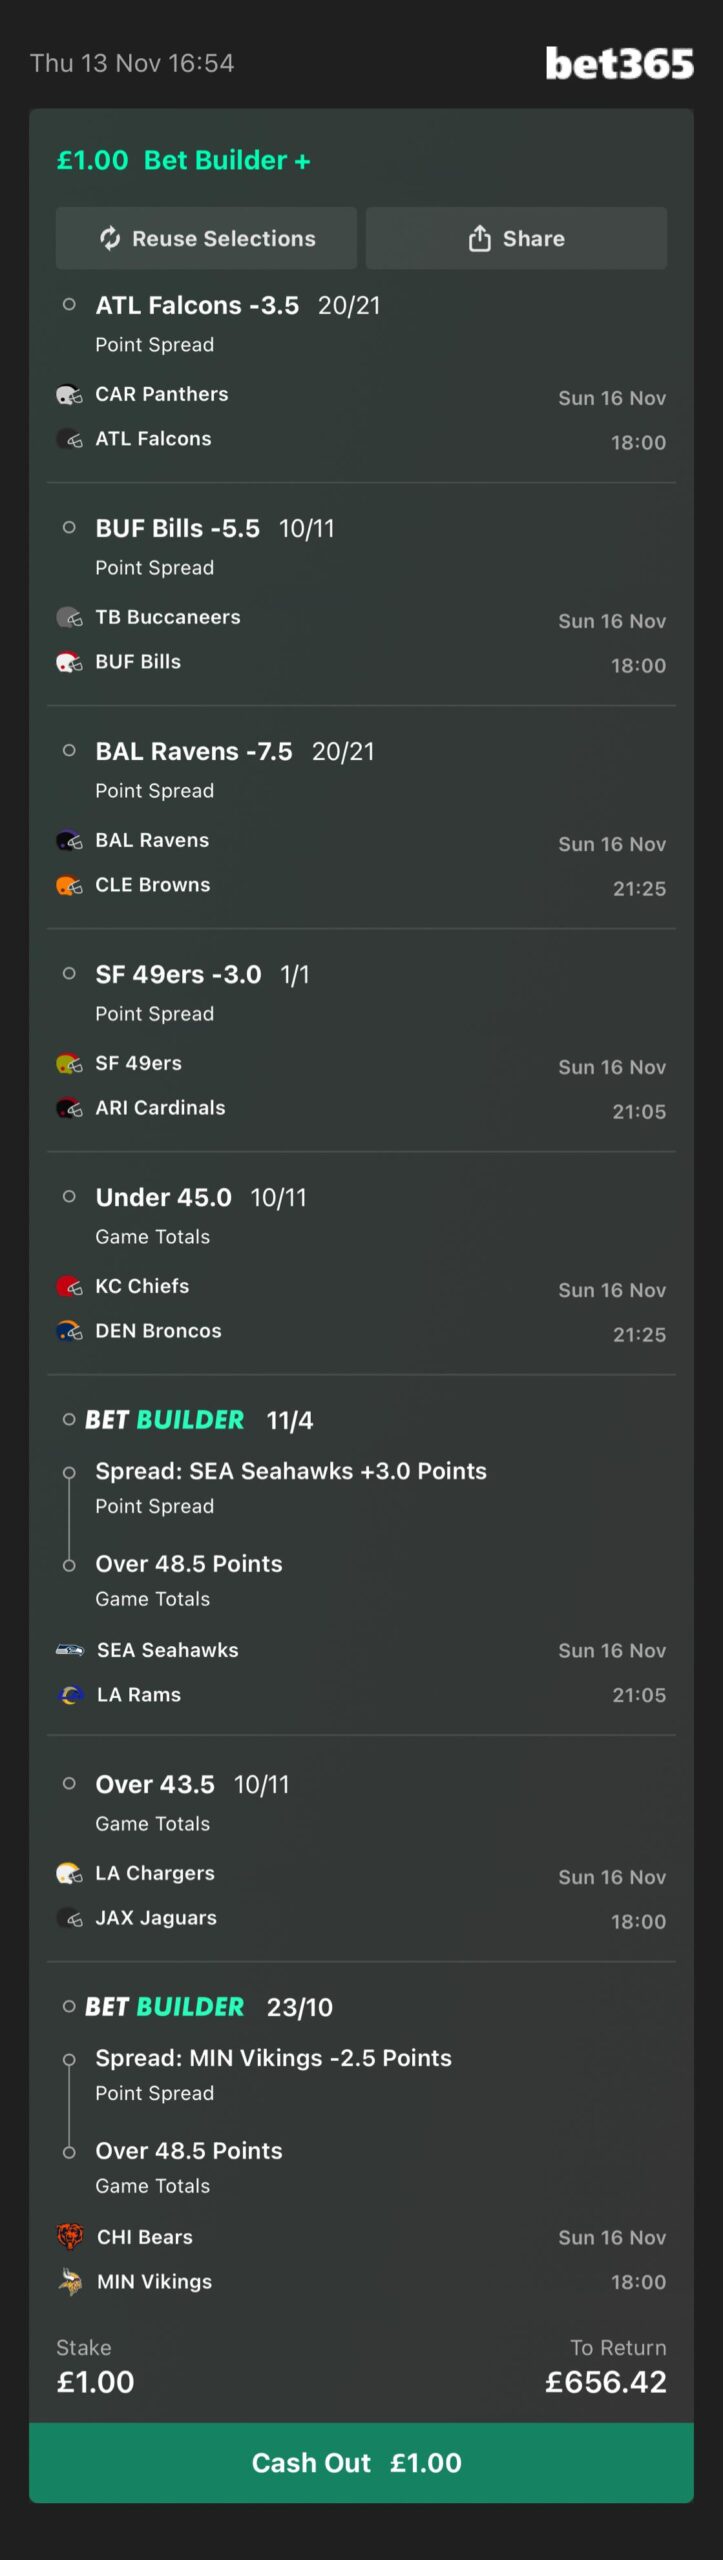Click the circle beside Under 45.0

point(69,1196)
